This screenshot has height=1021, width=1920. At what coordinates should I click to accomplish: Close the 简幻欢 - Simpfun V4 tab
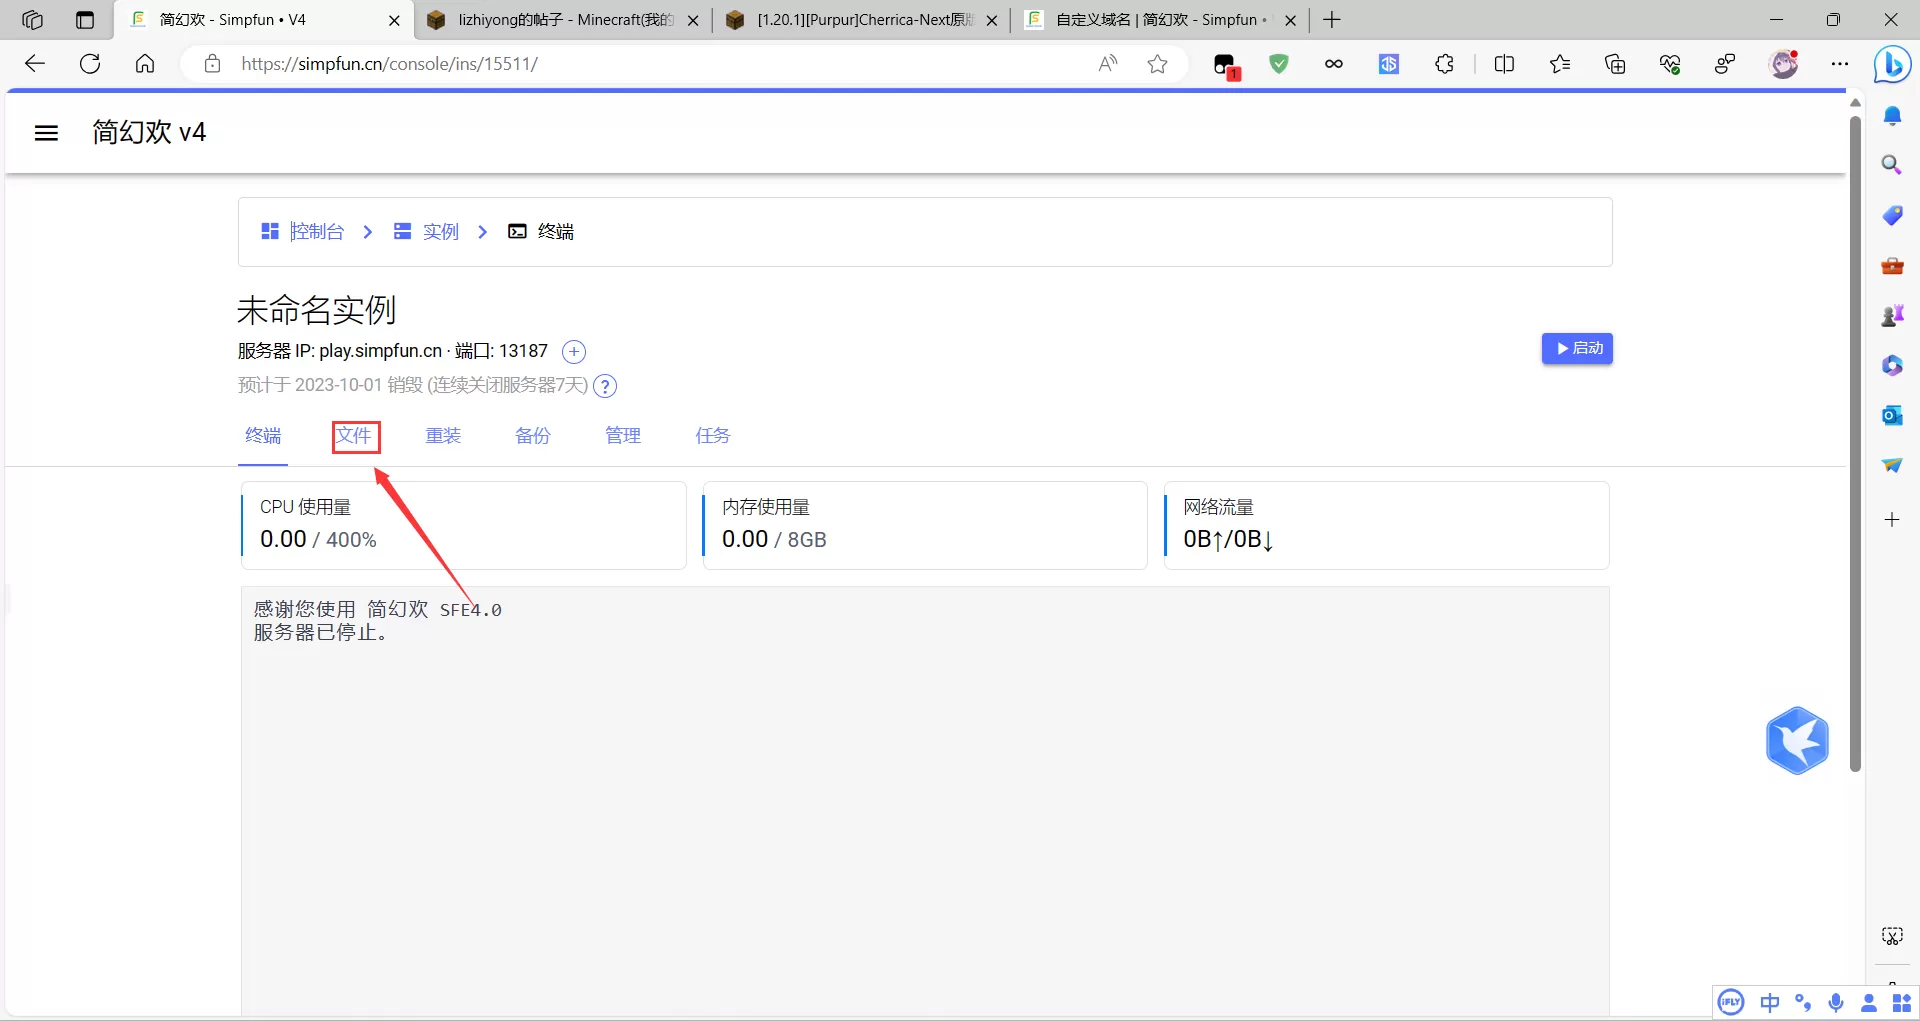394,20
